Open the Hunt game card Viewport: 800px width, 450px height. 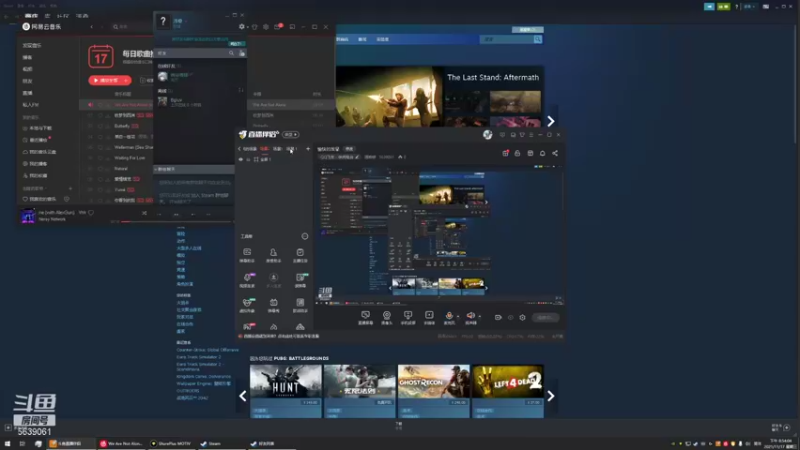(286, 391)
